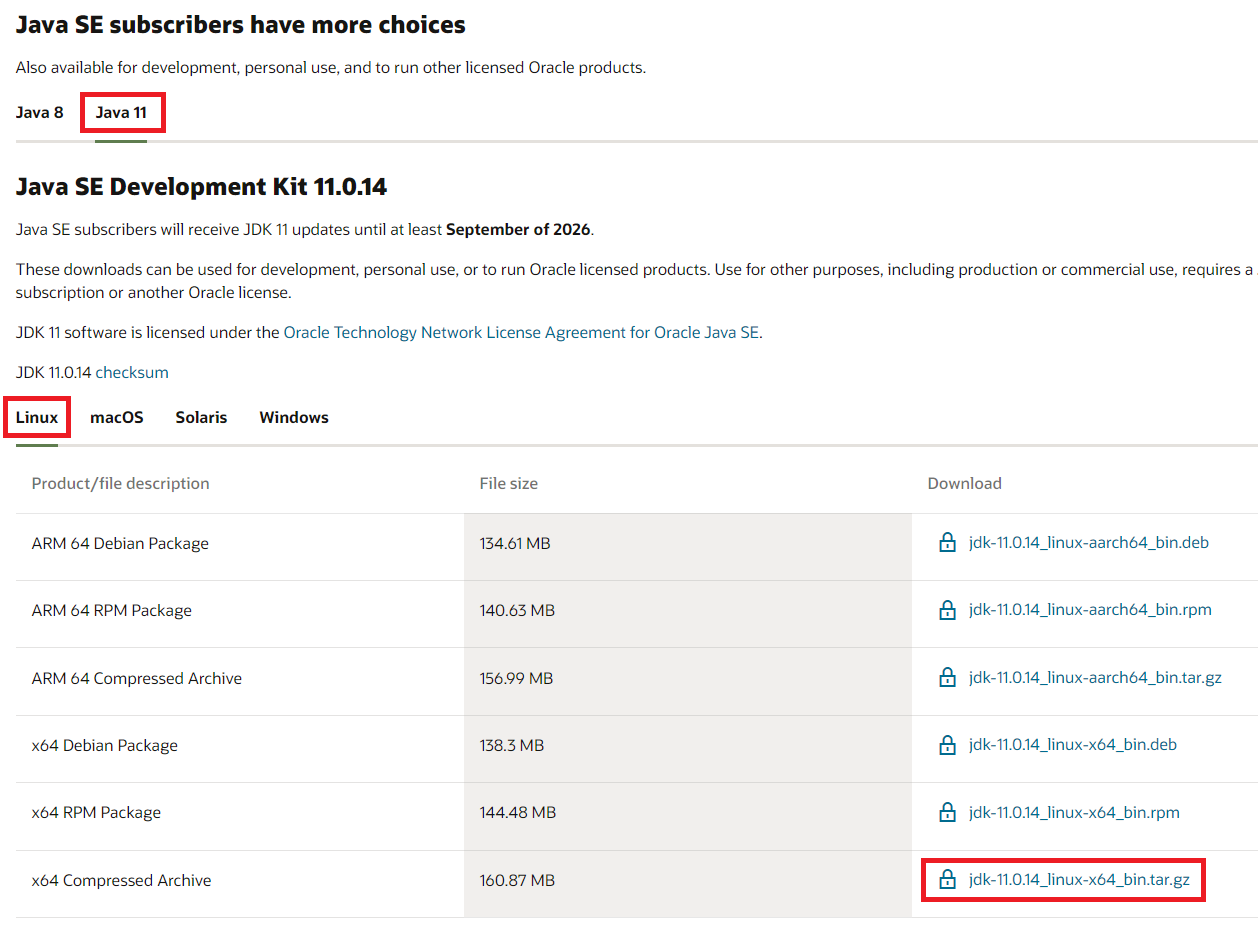Download jdk-11.0.14_linux-x64_bin.deb package

[1072, 745]
